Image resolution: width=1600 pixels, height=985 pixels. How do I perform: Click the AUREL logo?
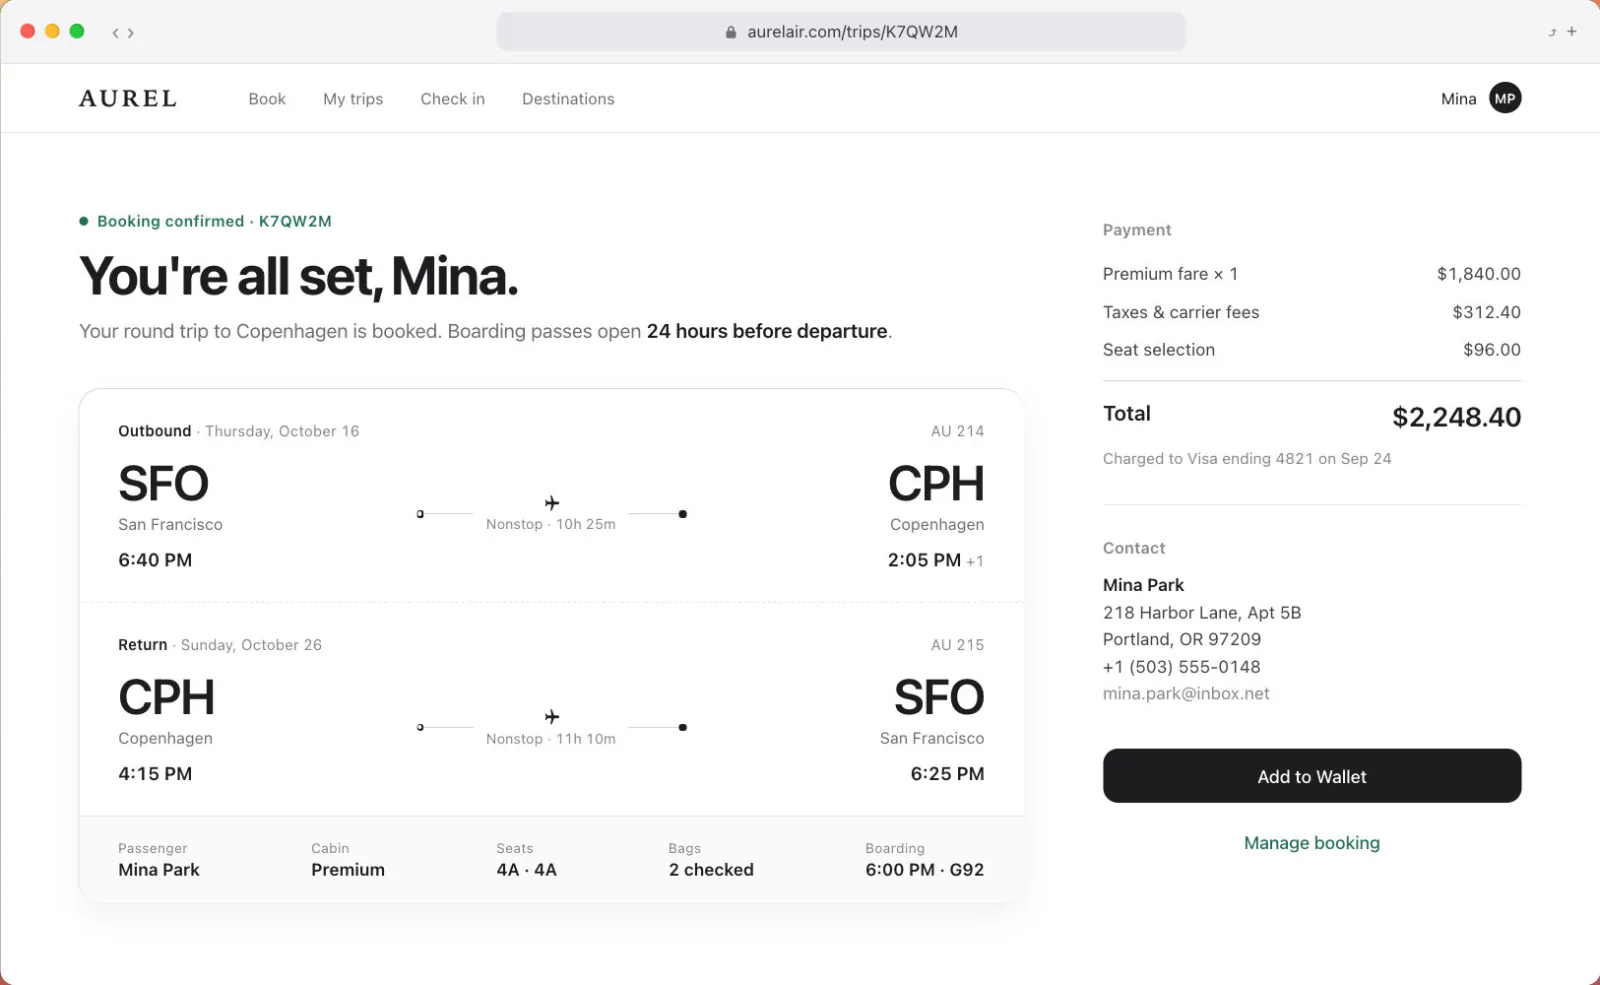point(128,98)
